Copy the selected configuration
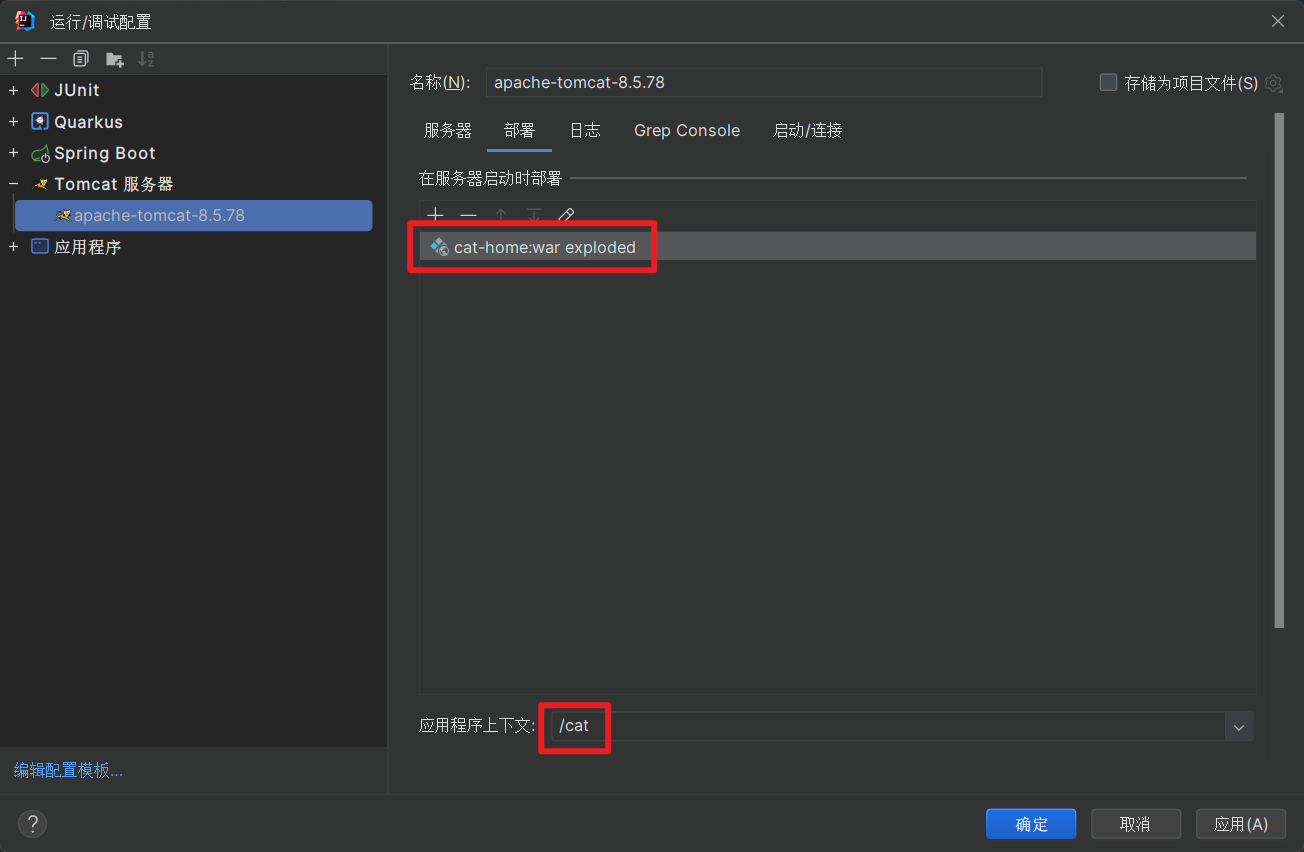 [81, 59]
